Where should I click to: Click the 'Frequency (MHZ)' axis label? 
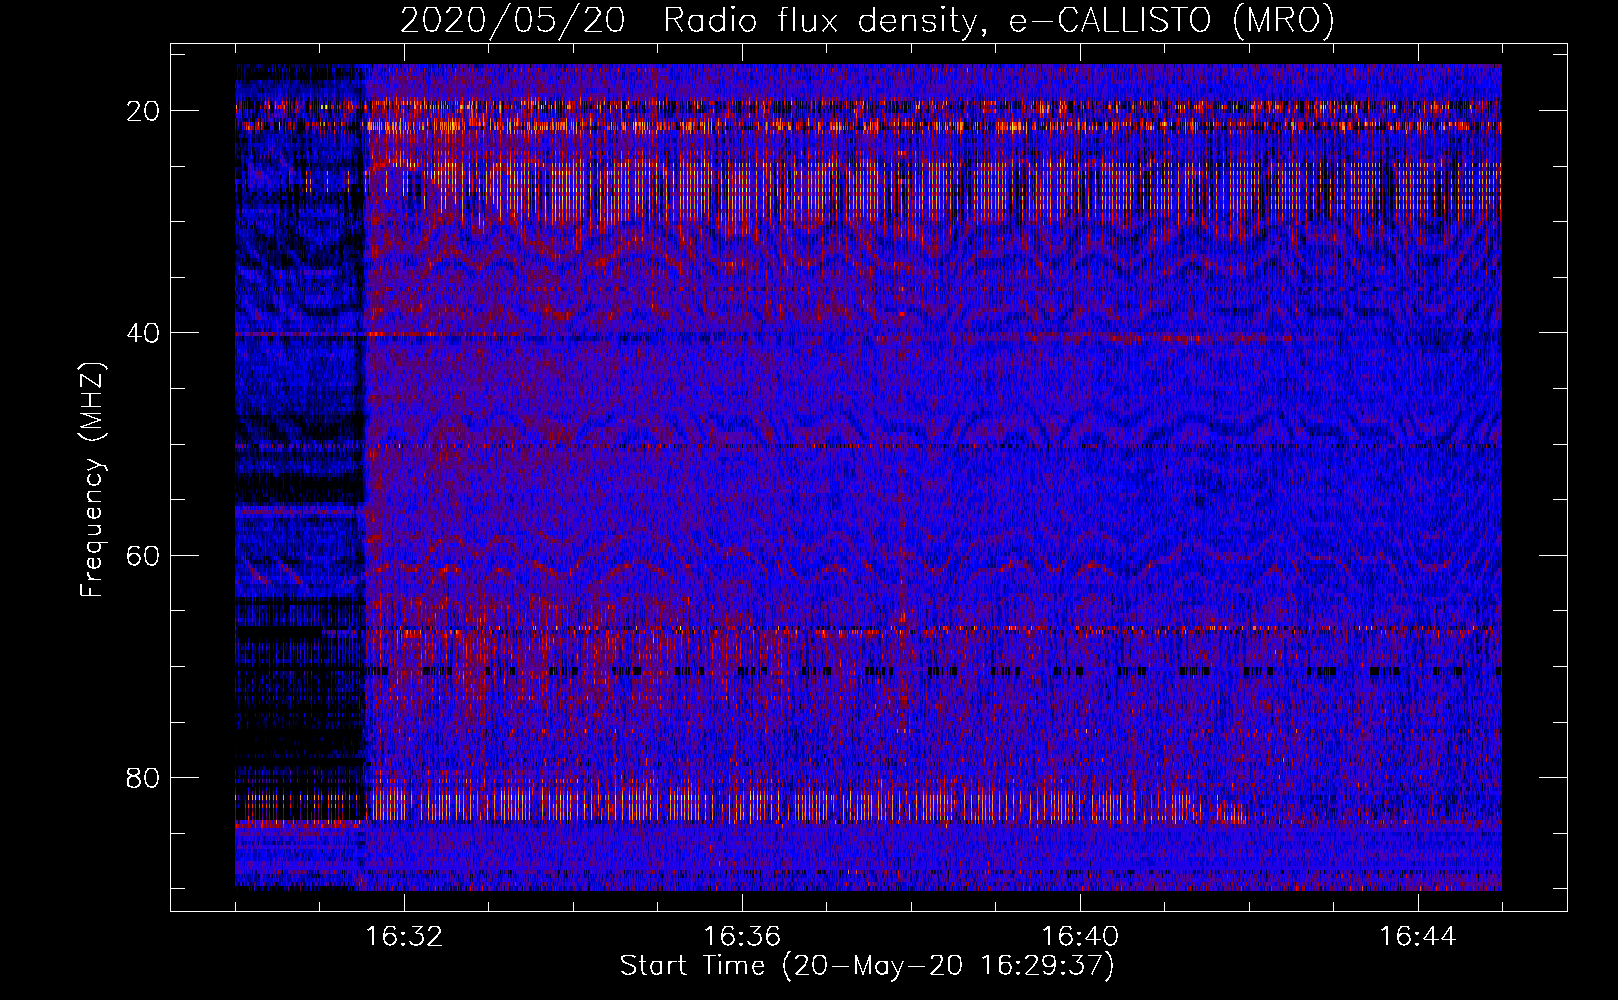[x=92, y=479]
